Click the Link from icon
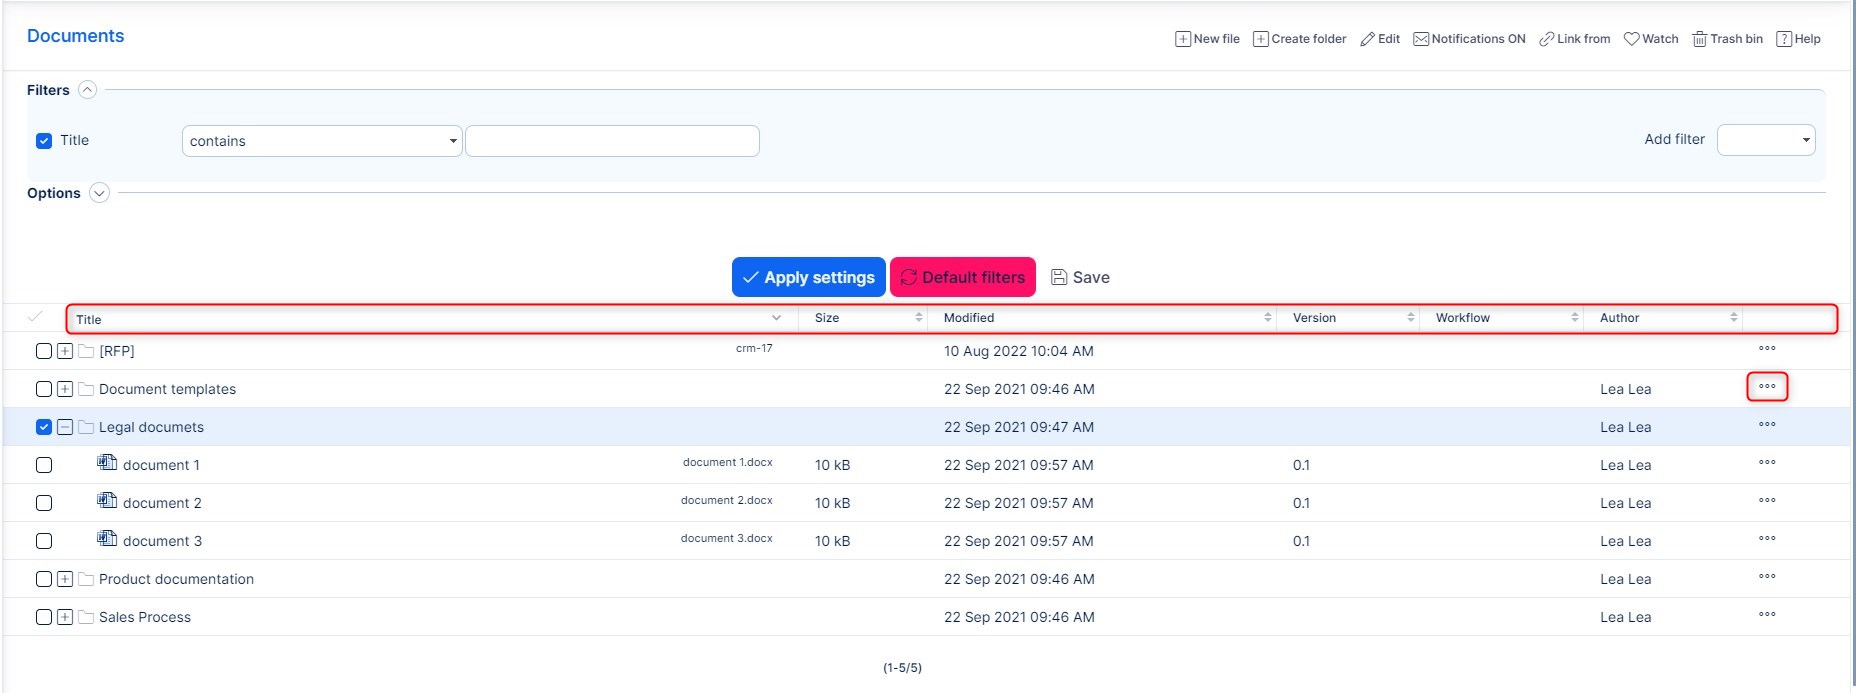The height and width of the screenshot is (693, 1856). 1546,39
